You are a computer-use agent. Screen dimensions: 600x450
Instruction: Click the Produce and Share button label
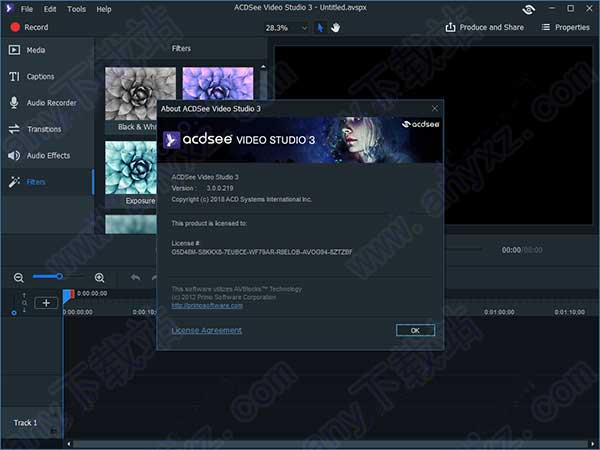point(491,27)
